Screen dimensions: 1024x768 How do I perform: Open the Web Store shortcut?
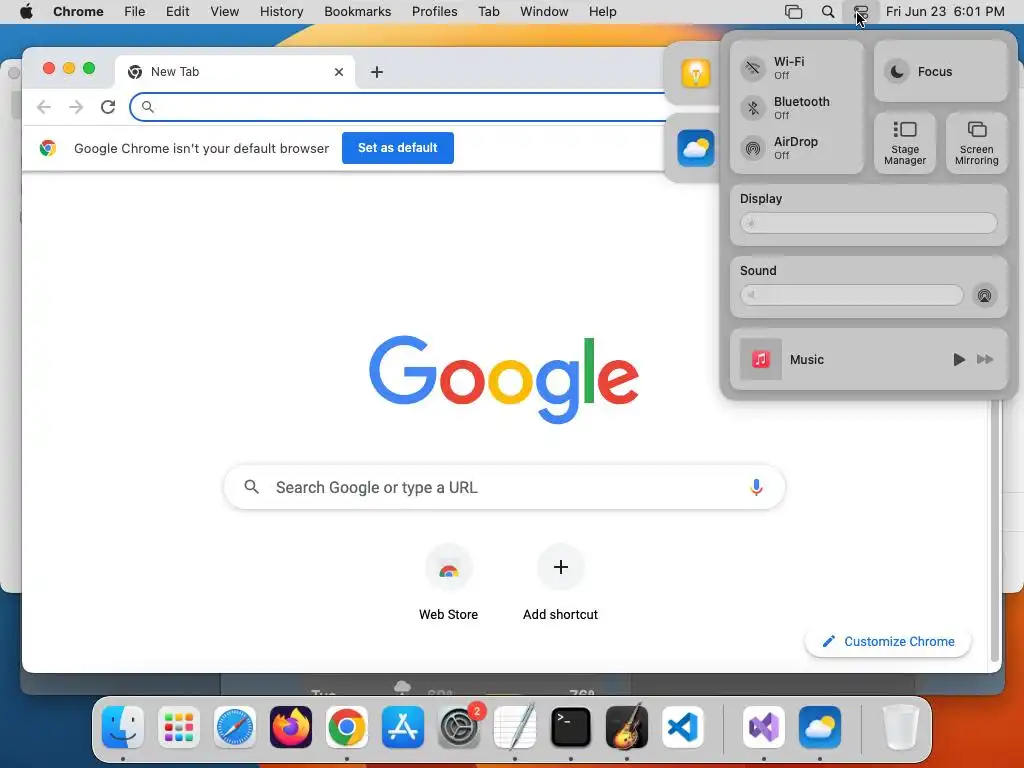point(449,583)
